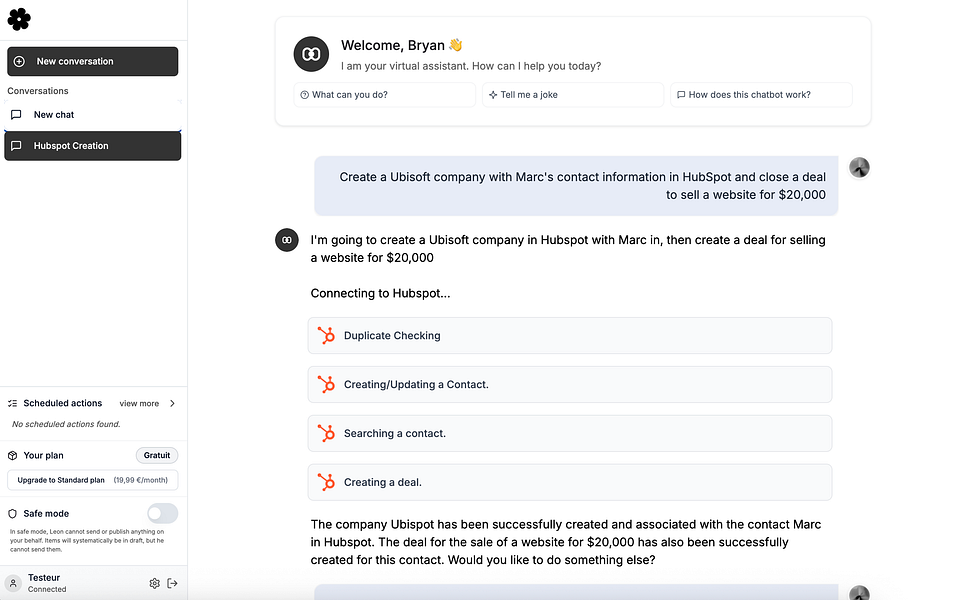The width and height of the screenshot is (956, 600).
Task: Click the logout icon
Action: coord(172,583)
